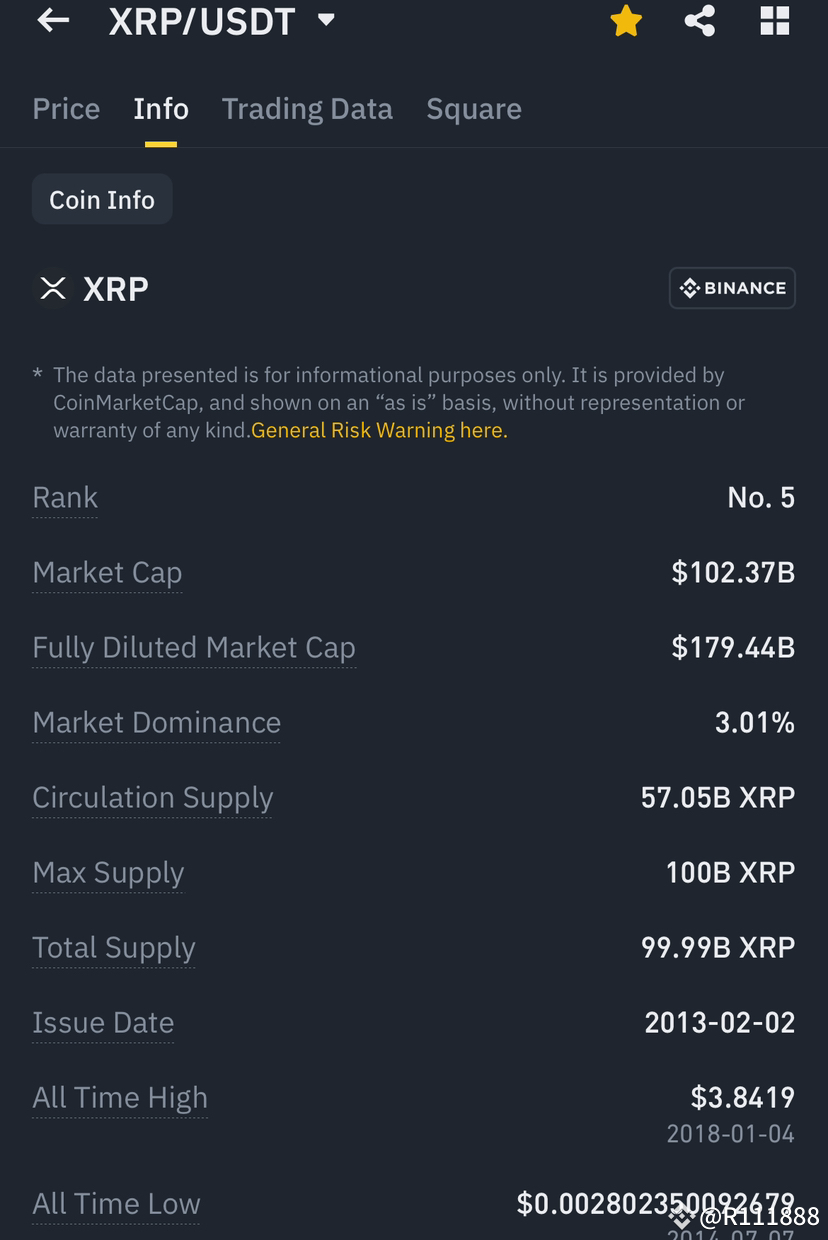Image resolution: width=828 pixels, height=1240 pixels.
Task: Toggle the star to favorite XRP/USDT
Action: point(626,21)
